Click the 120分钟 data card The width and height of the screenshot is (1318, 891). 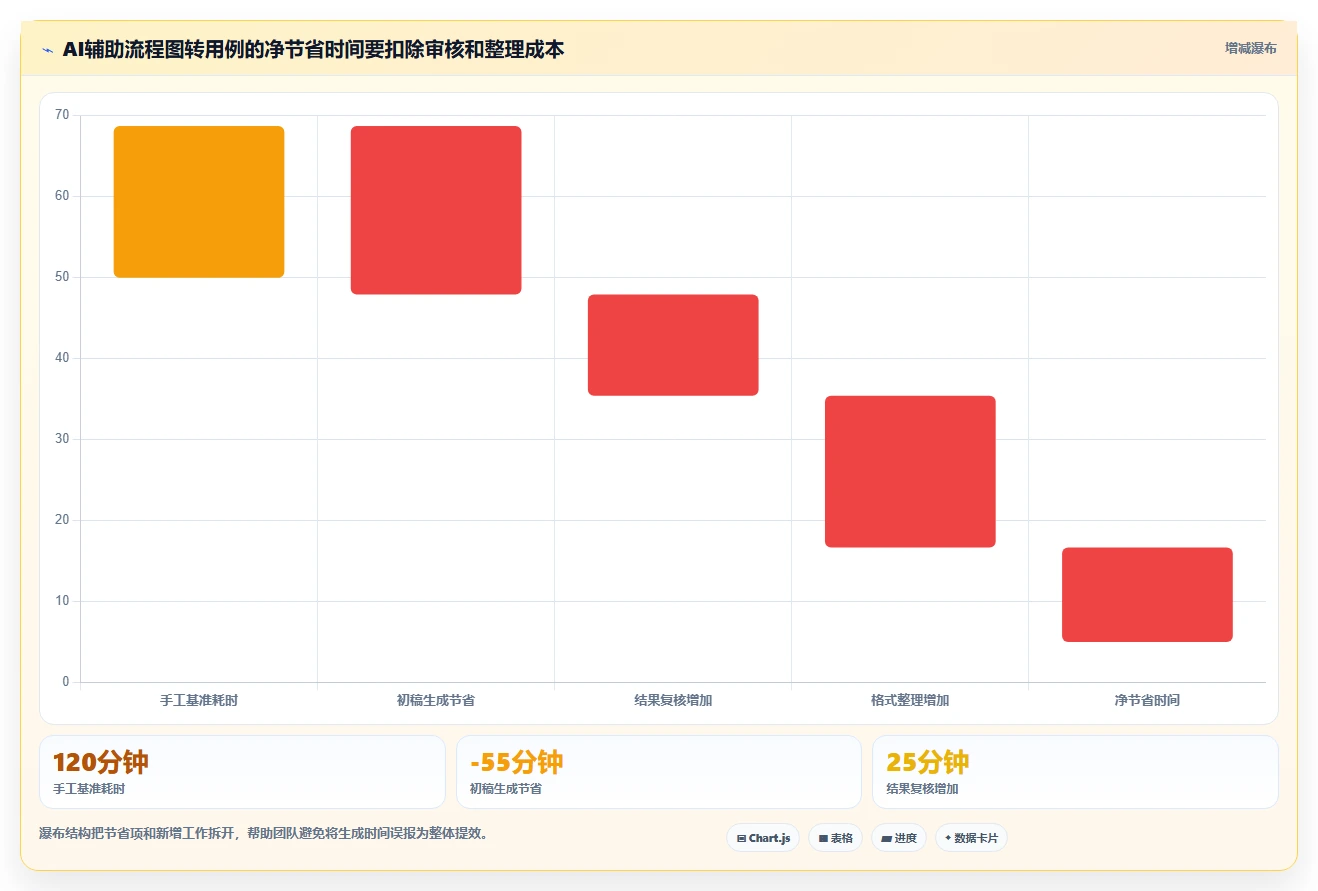[242, 772]
